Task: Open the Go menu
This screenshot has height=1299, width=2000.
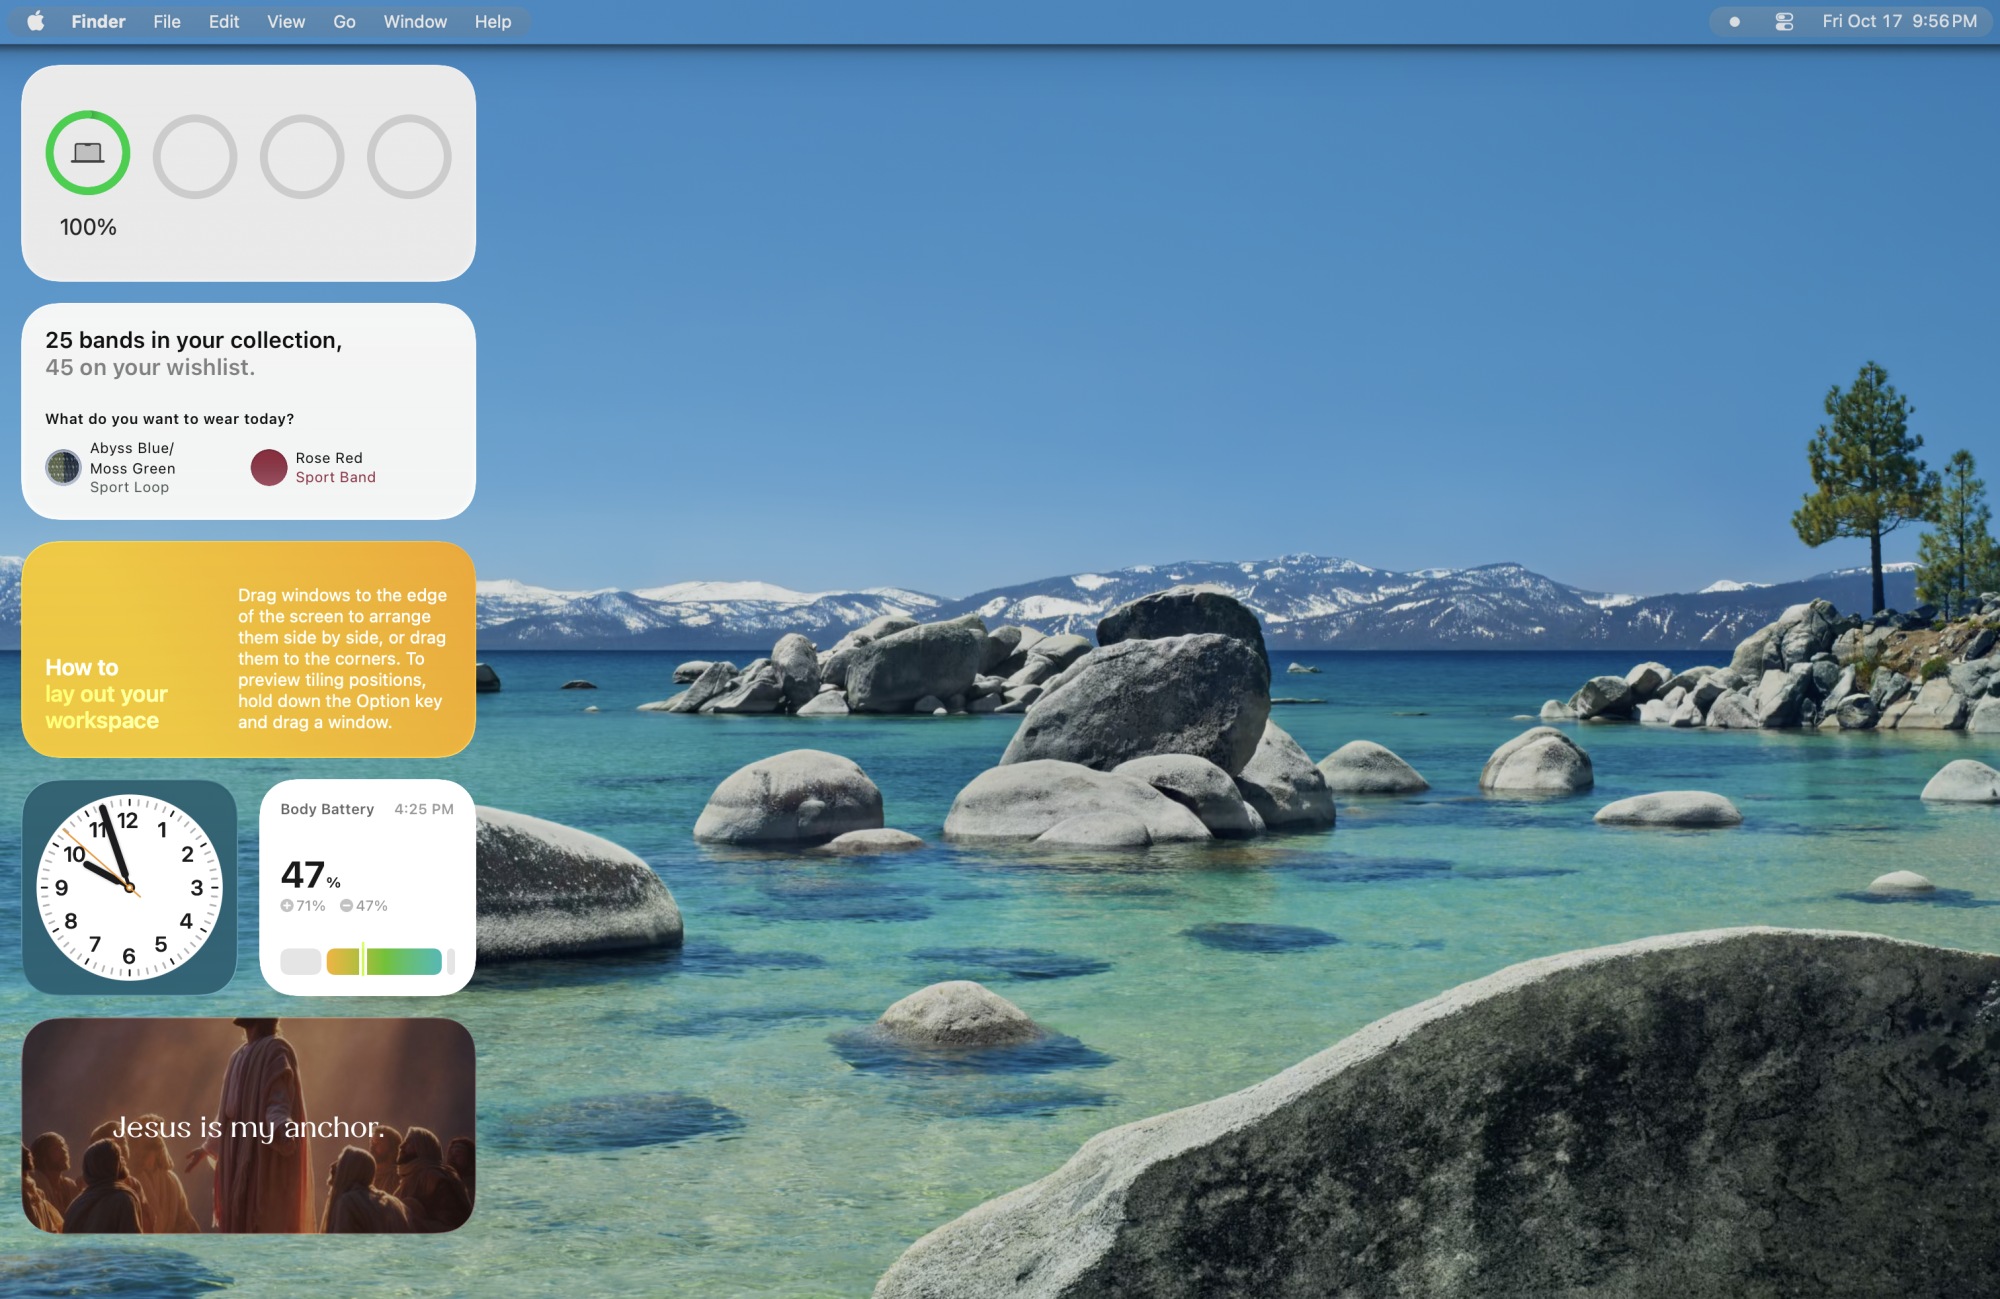Action: tap(344, 21)
